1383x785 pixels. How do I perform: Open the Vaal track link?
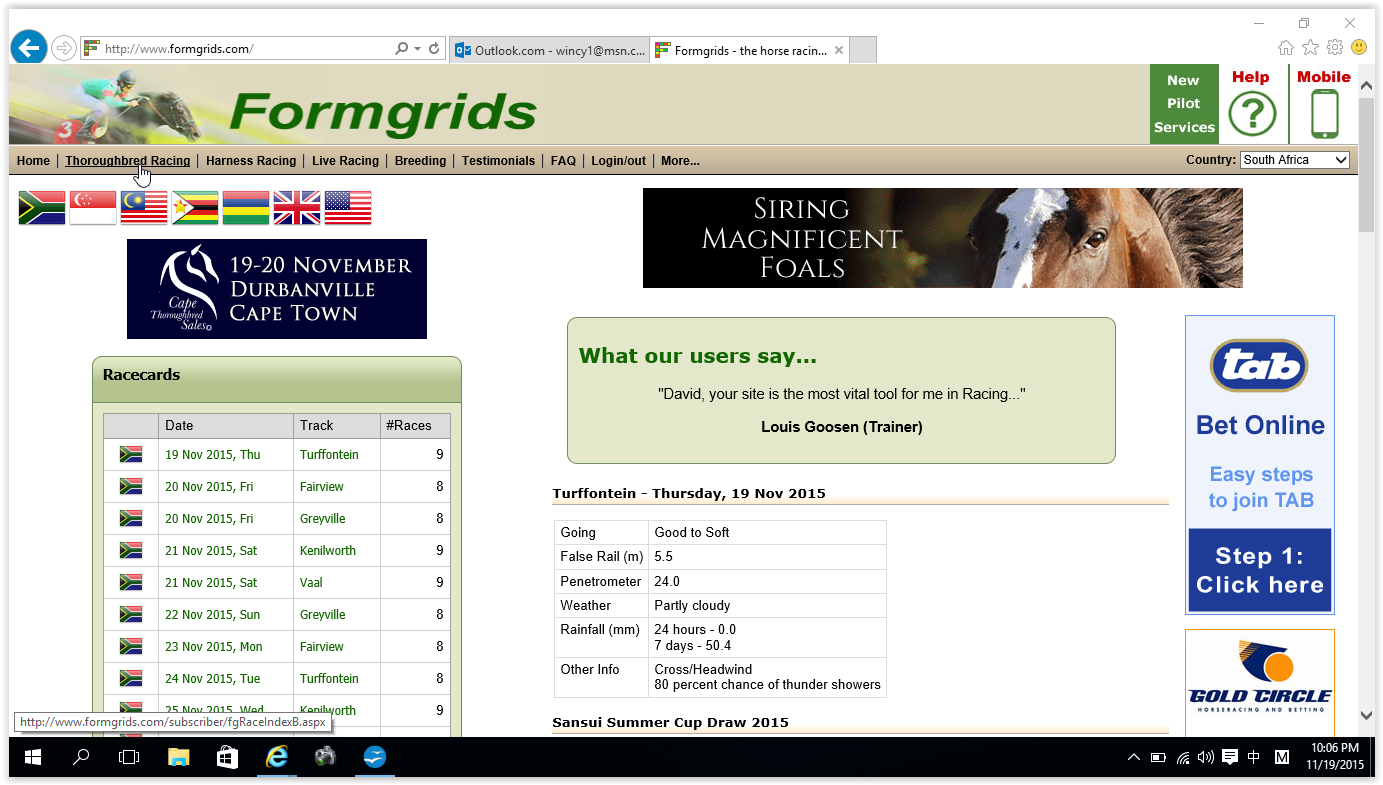pos(311,582)
